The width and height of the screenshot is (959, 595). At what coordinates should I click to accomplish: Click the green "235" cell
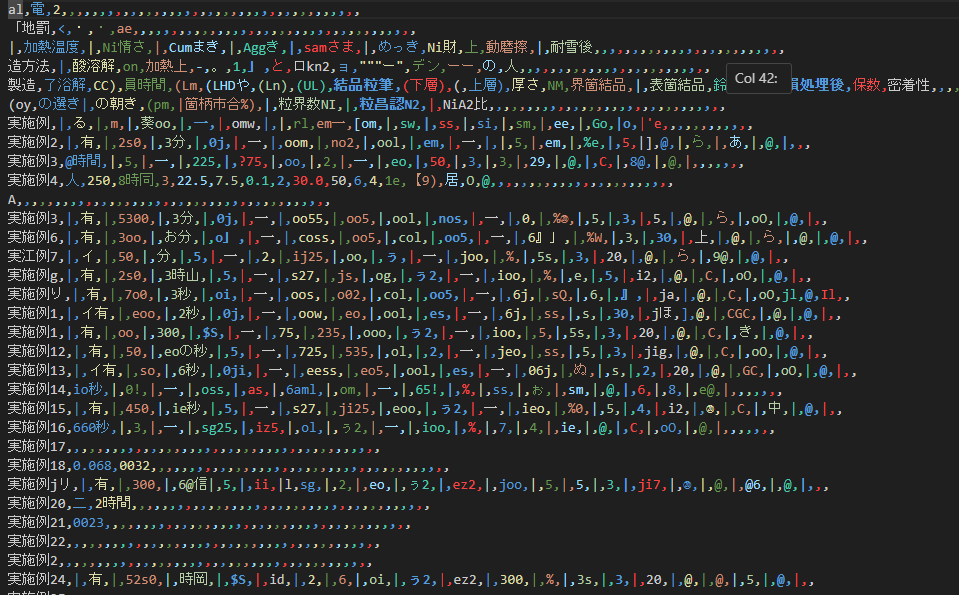[x=328, y=333]
